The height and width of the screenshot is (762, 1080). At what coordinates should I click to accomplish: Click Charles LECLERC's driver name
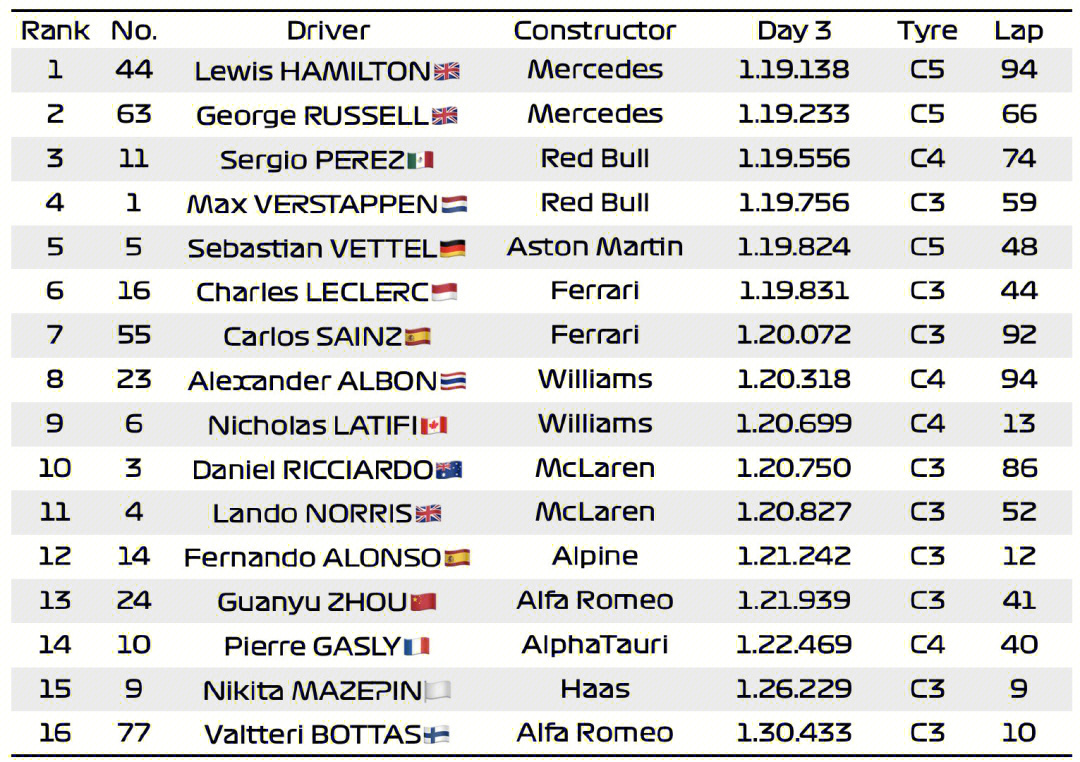tap(313, 292)
